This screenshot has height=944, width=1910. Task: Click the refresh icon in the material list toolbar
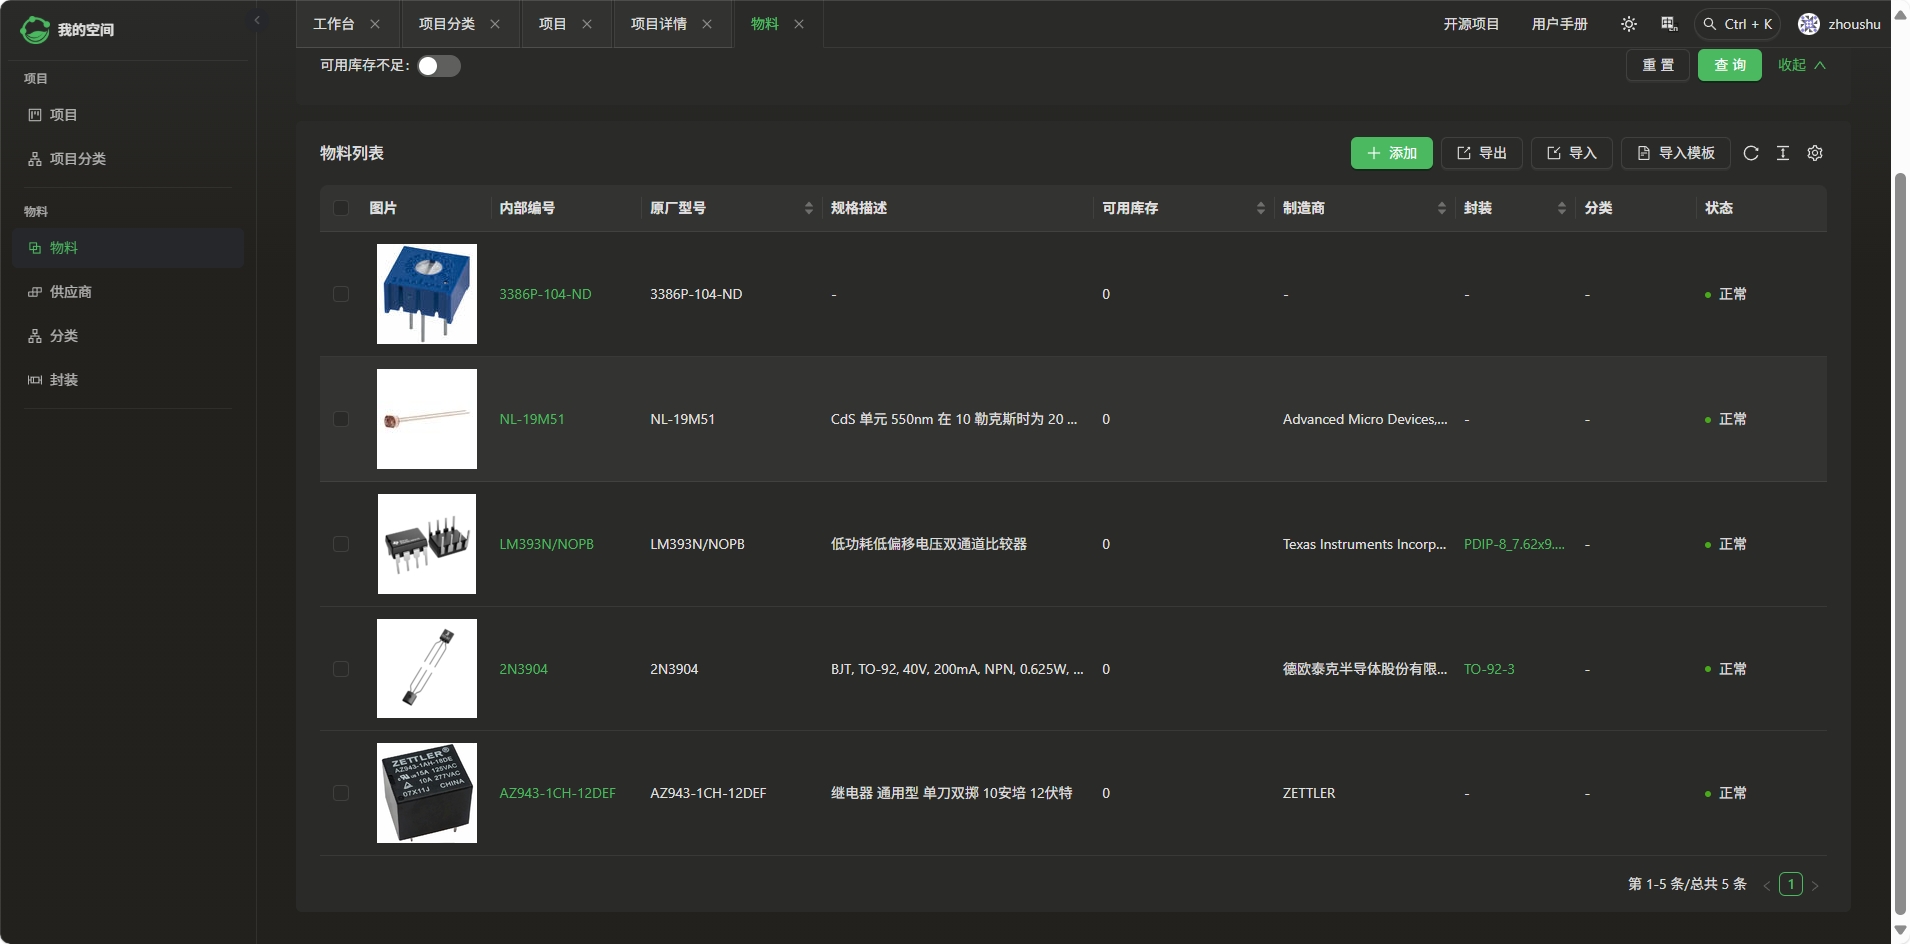1751,153
